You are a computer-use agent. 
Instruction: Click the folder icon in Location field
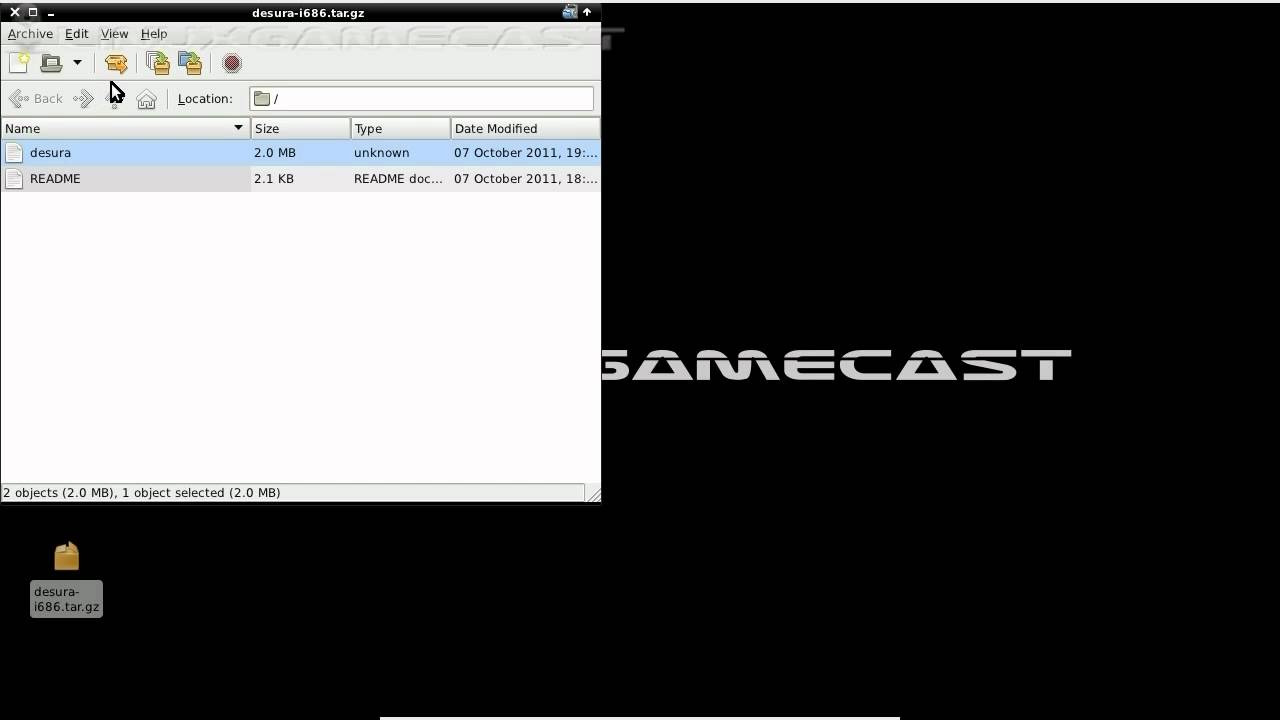[262, 98]
